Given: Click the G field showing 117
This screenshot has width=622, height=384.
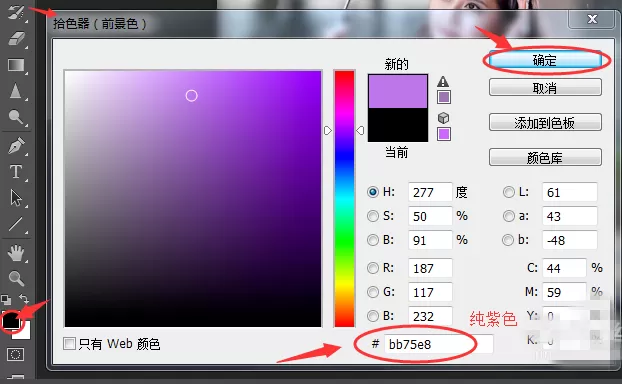Looking at the screenshot, I should [430, 292].
